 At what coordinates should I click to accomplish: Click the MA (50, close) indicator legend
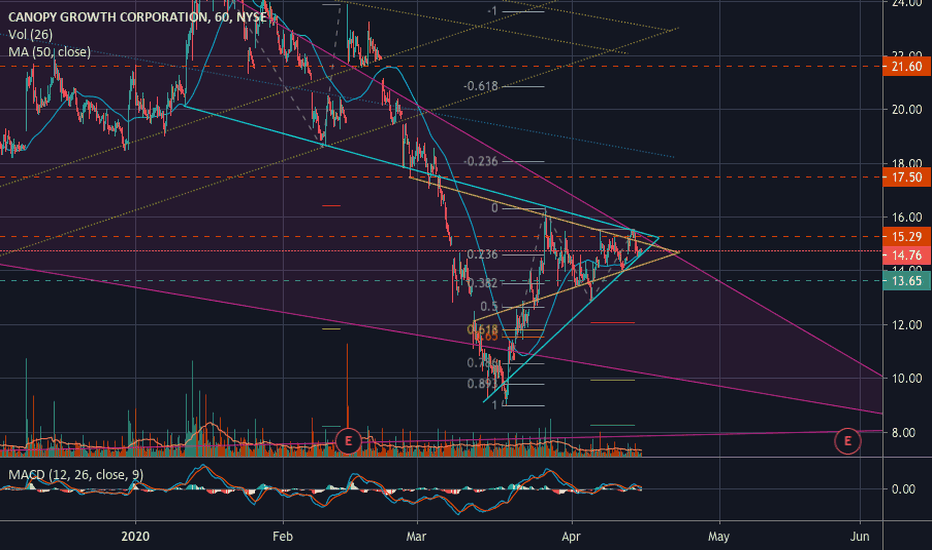(x=49, y=52)
